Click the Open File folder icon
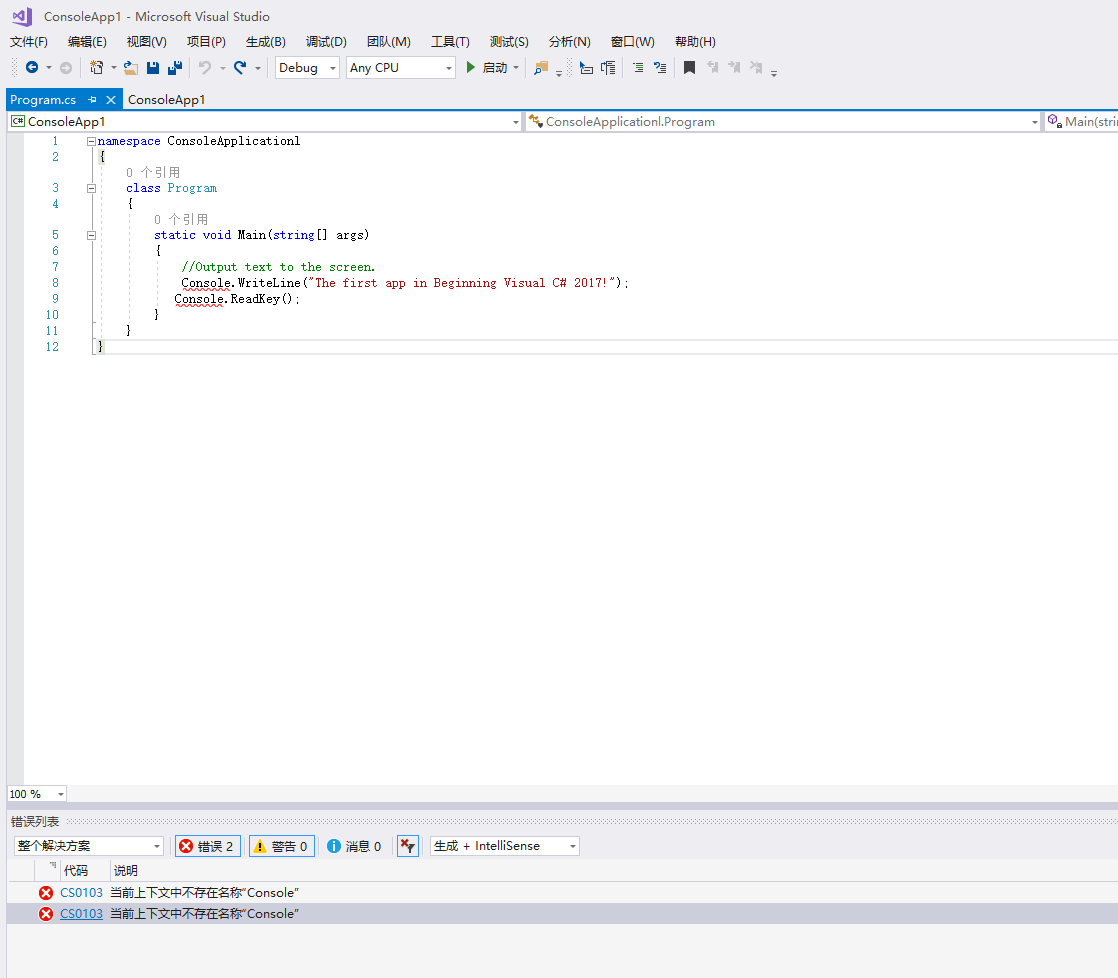The width and height of the screenshot is (1118, 978). [130, 68]
